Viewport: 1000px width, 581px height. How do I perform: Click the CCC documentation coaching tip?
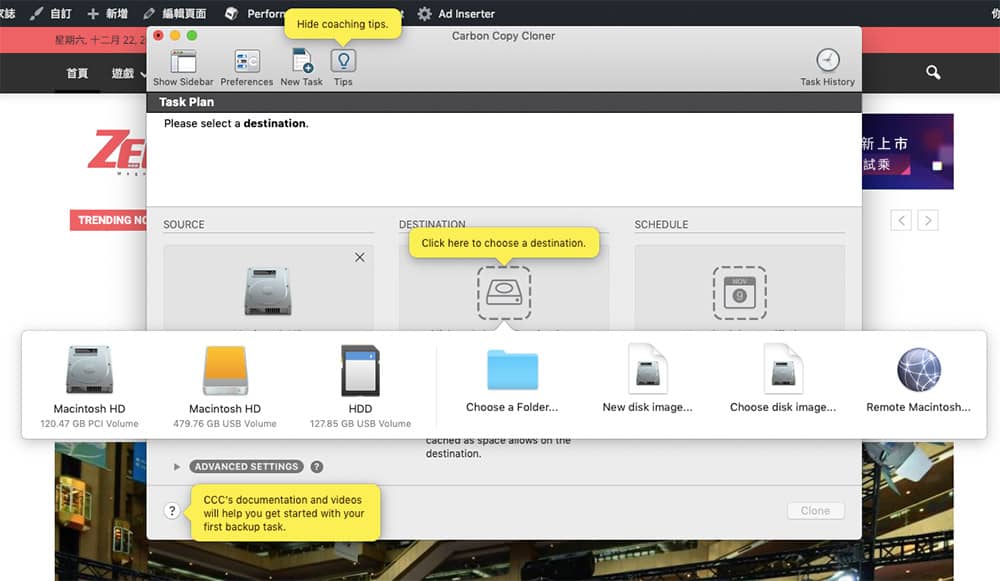(x=284, y=513)
